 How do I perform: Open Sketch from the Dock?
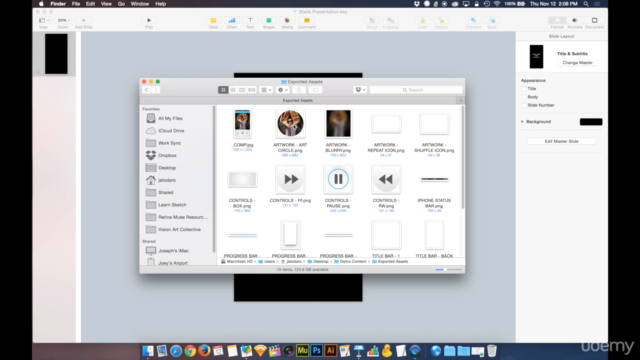pos(260,351)
